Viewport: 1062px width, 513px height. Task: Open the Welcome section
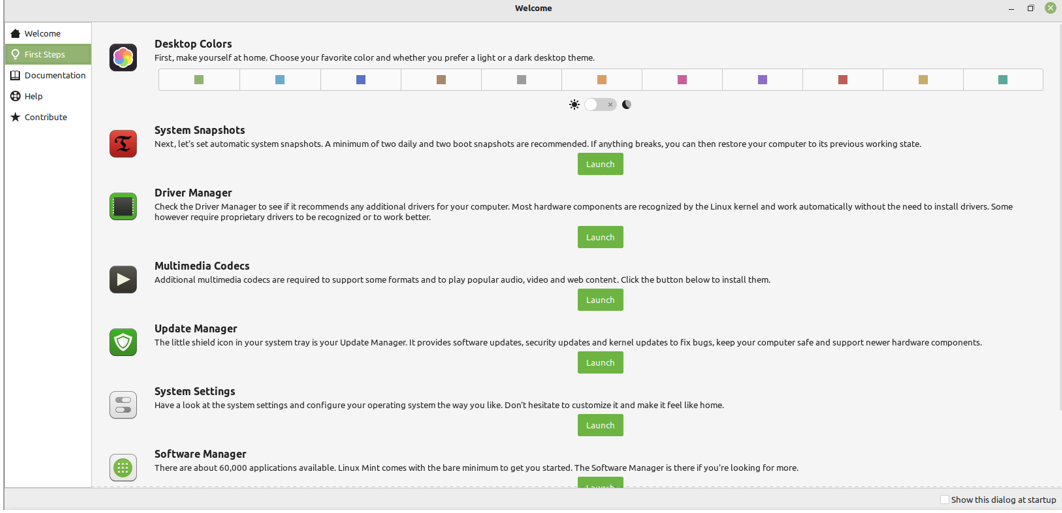(x=47, y=33)
